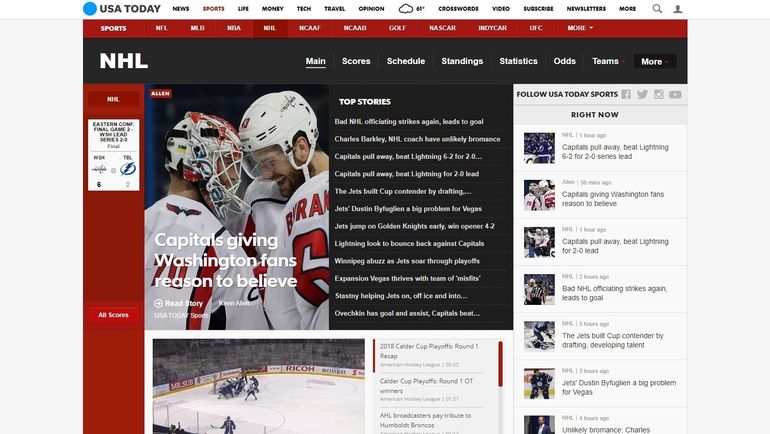Expand the More dropdown in NHL nav
Image resolution: width=770 pixels, height=434 pixels.
tap(655, 61)
